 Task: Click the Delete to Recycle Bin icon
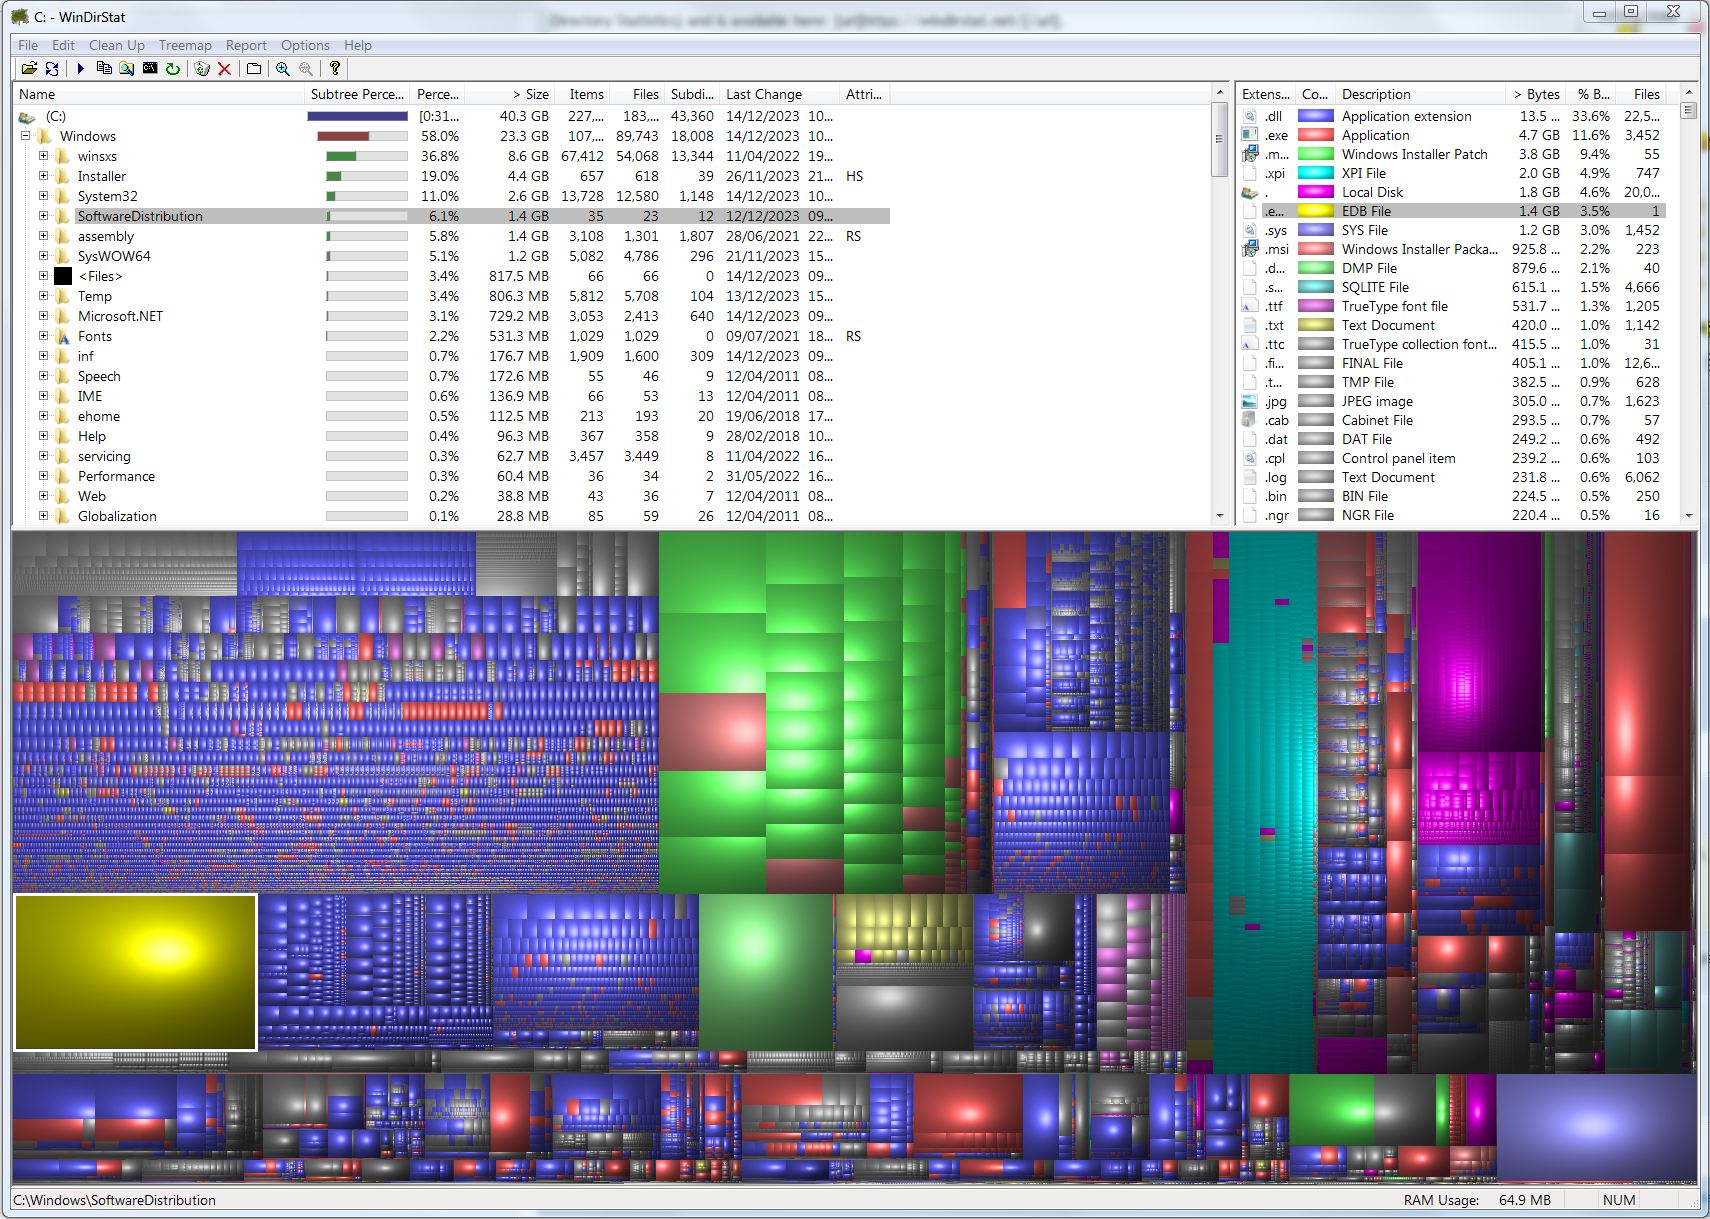202,68
